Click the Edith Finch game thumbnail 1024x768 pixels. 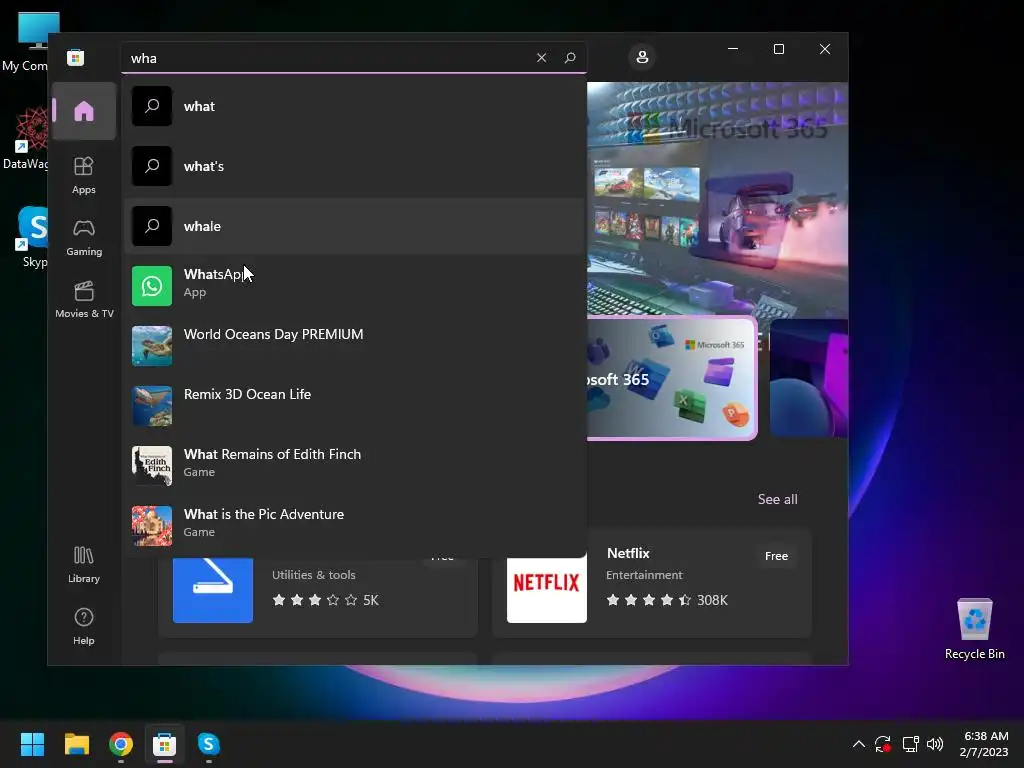tap(152, 466)
